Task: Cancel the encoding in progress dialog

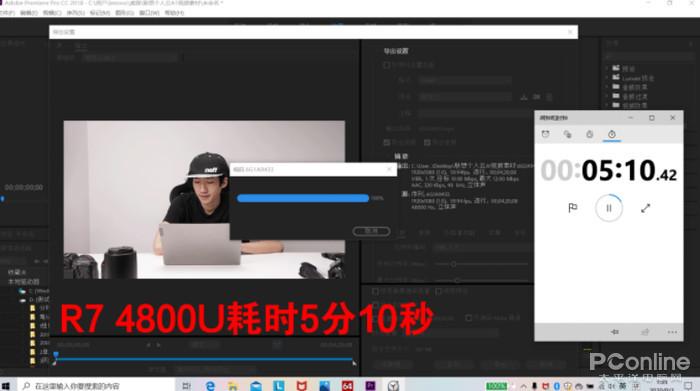Action: click(x=371, y=231)
